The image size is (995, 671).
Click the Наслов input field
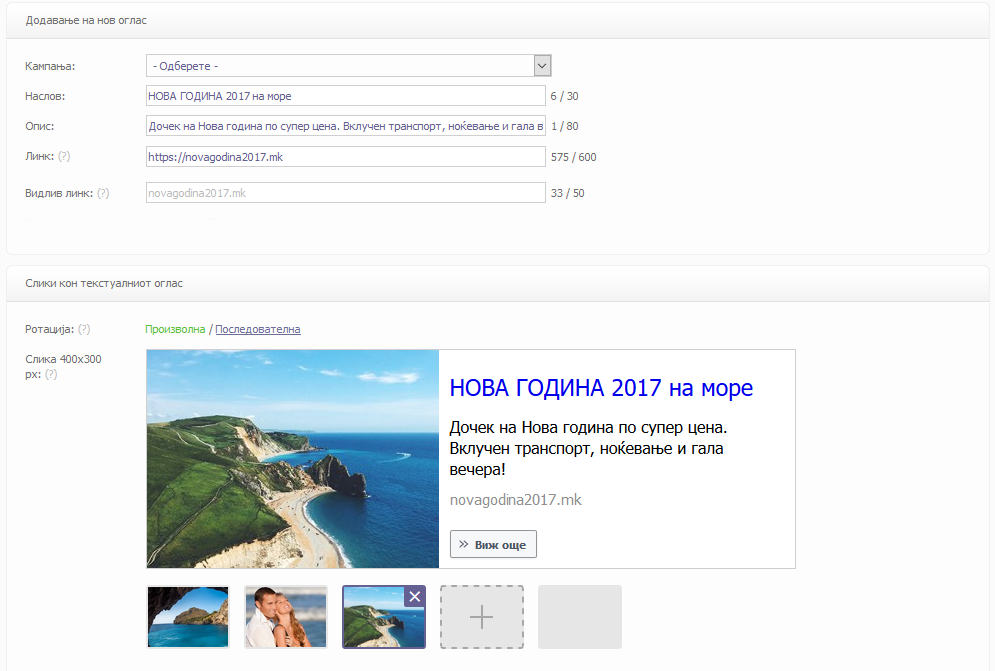[x=346, y=96]
